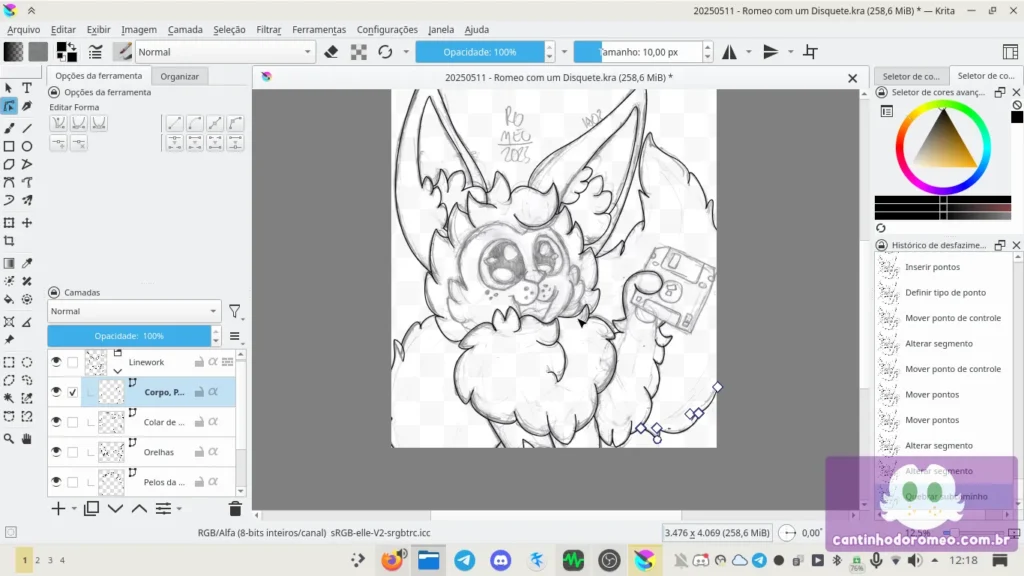This screenshot has height=576, width=1024.
Task: Select the Edit Shapes tool
Action: (x=9, y=106)
